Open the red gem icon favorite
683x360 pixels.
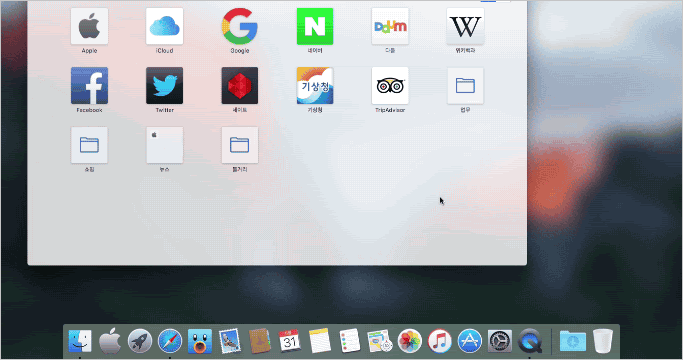[240, 85]
